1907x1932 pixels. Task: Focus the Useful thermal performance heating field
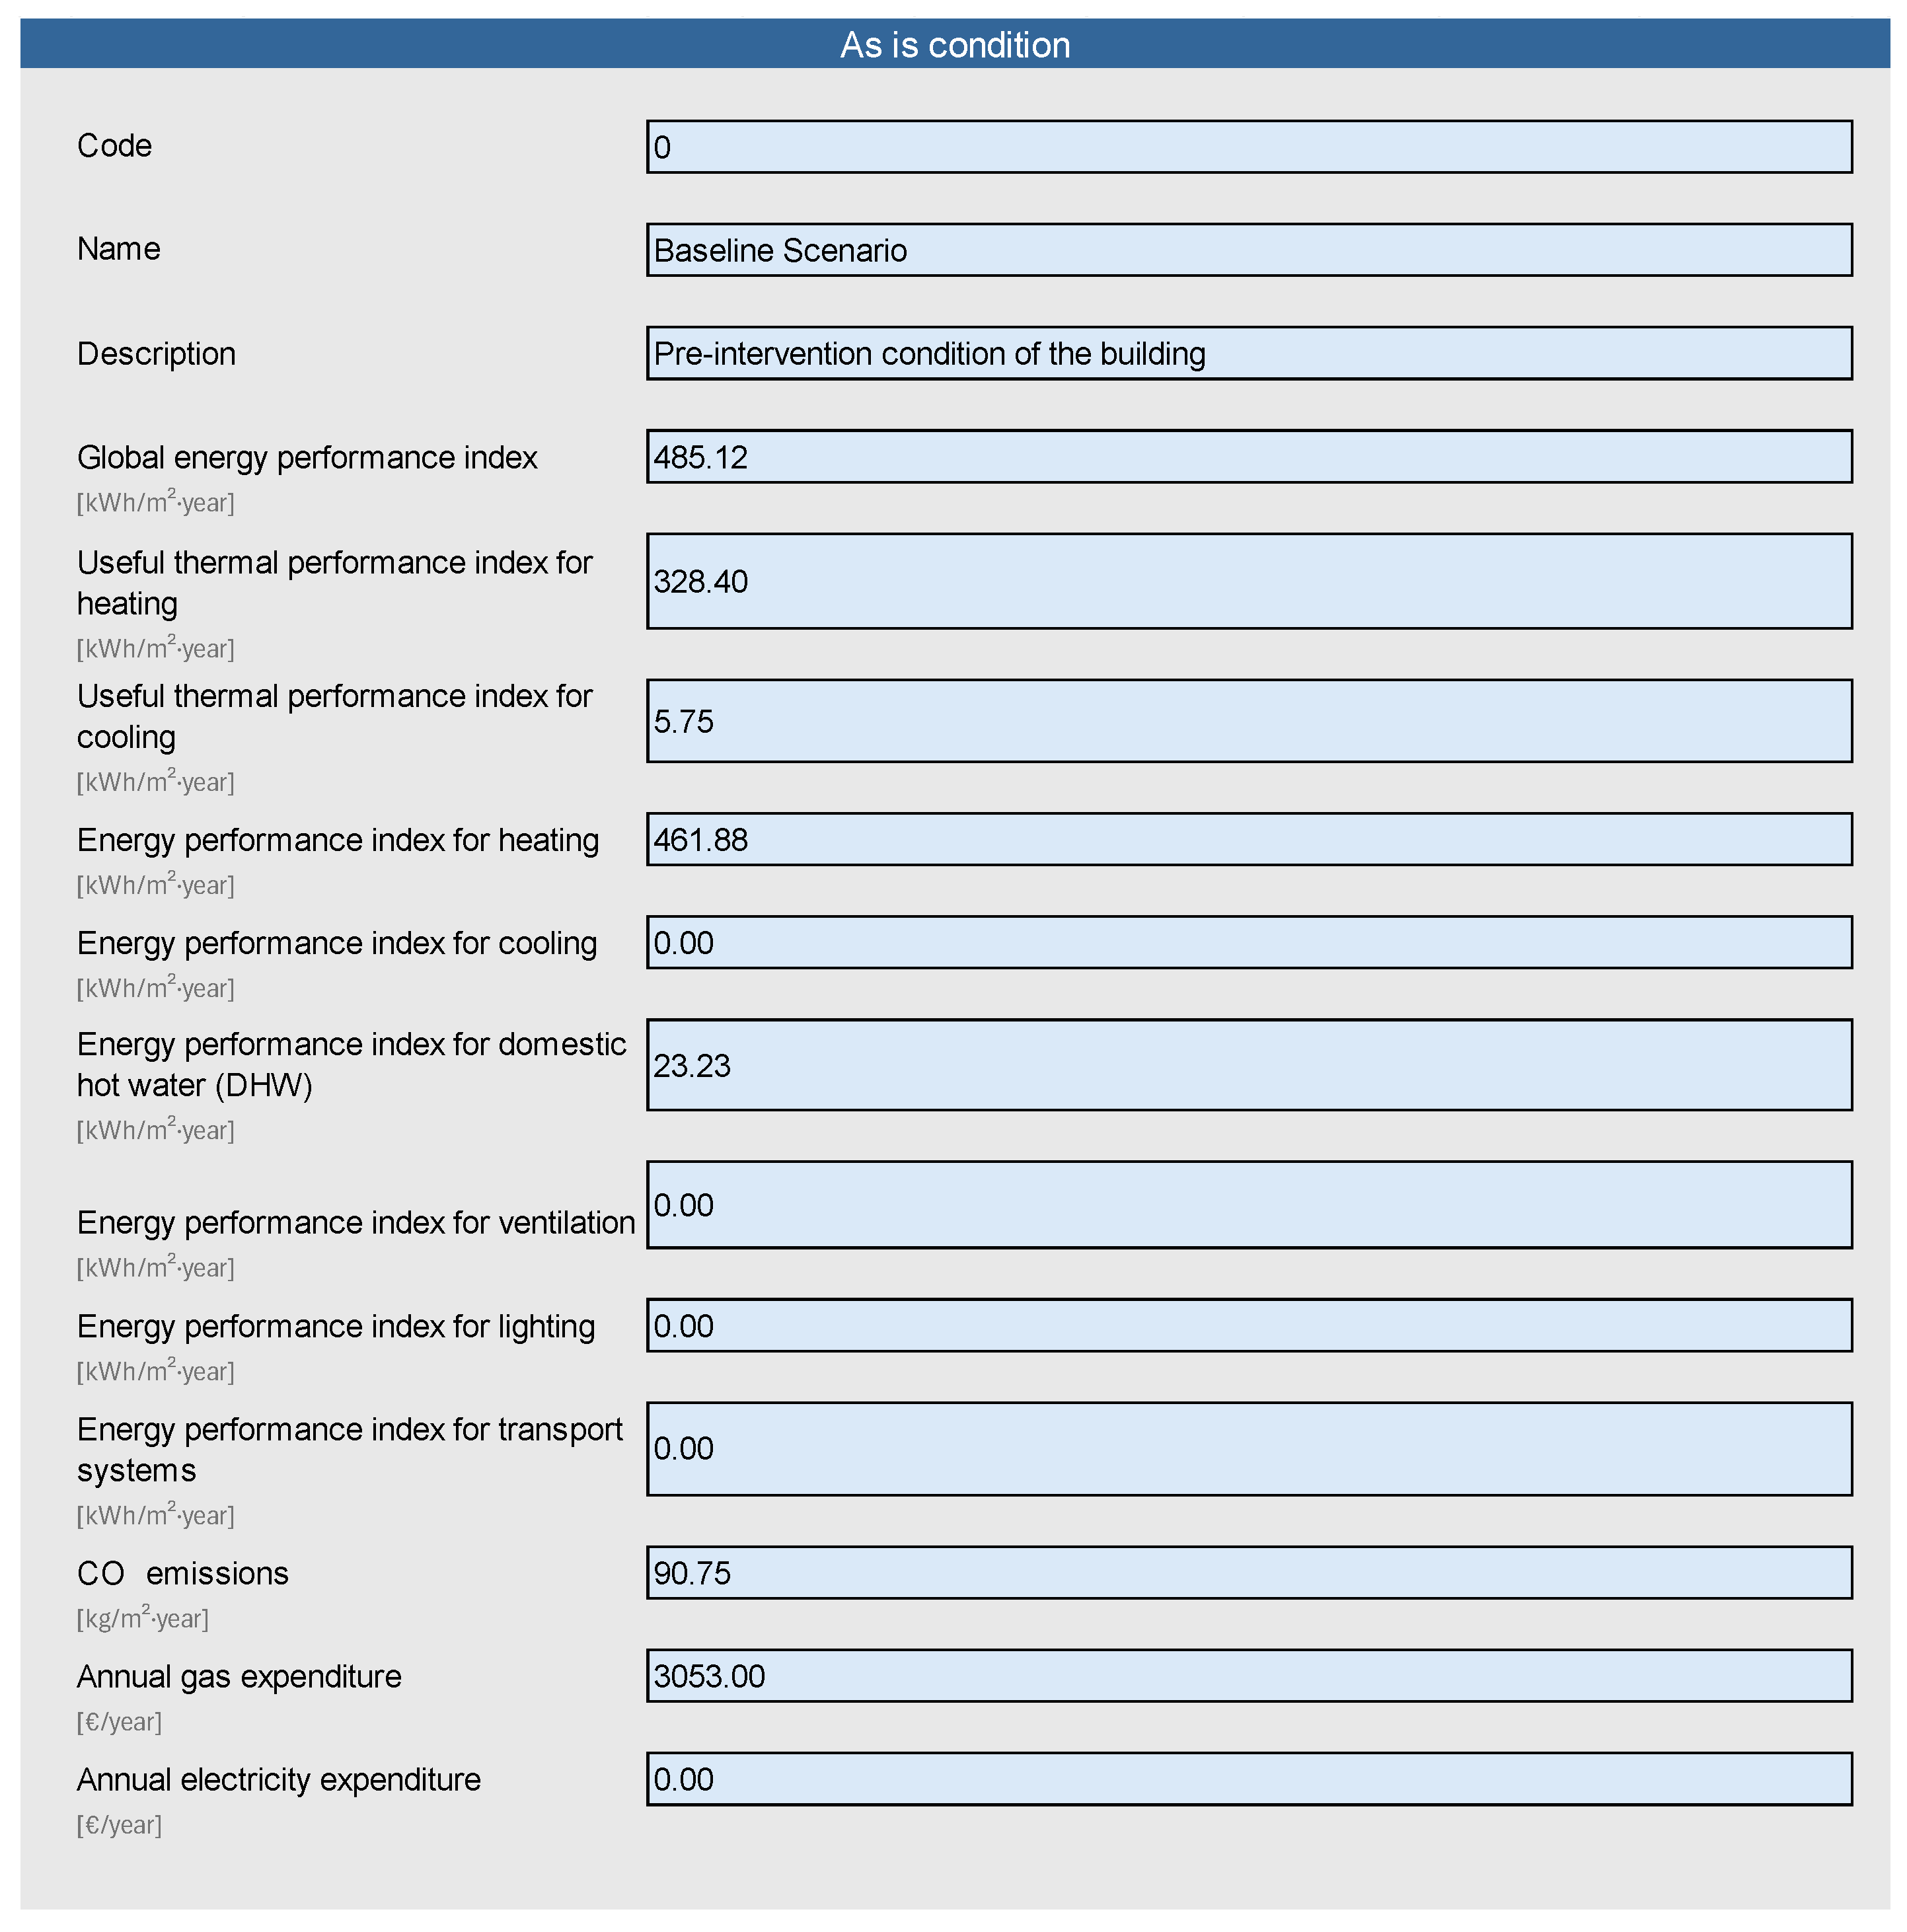(1248, 581)
